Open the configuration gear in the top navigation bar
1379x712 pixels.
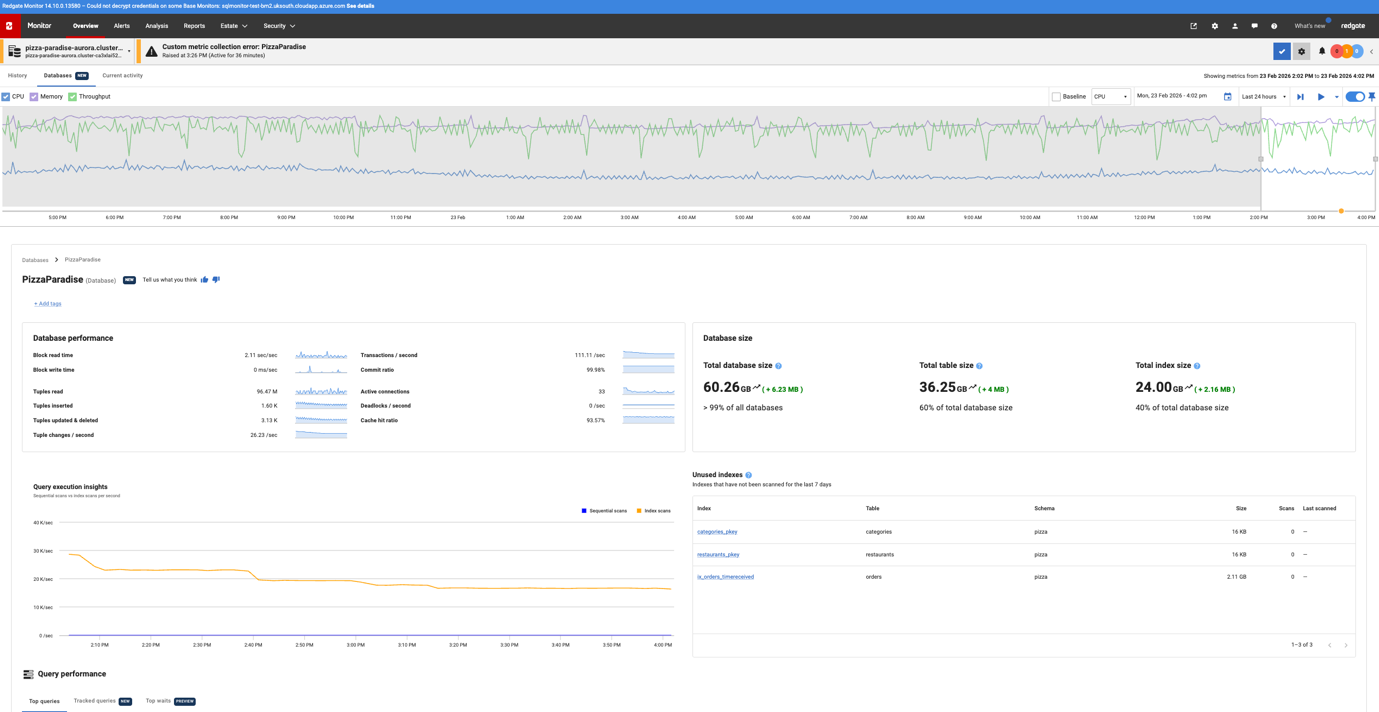click(1215, 26)
